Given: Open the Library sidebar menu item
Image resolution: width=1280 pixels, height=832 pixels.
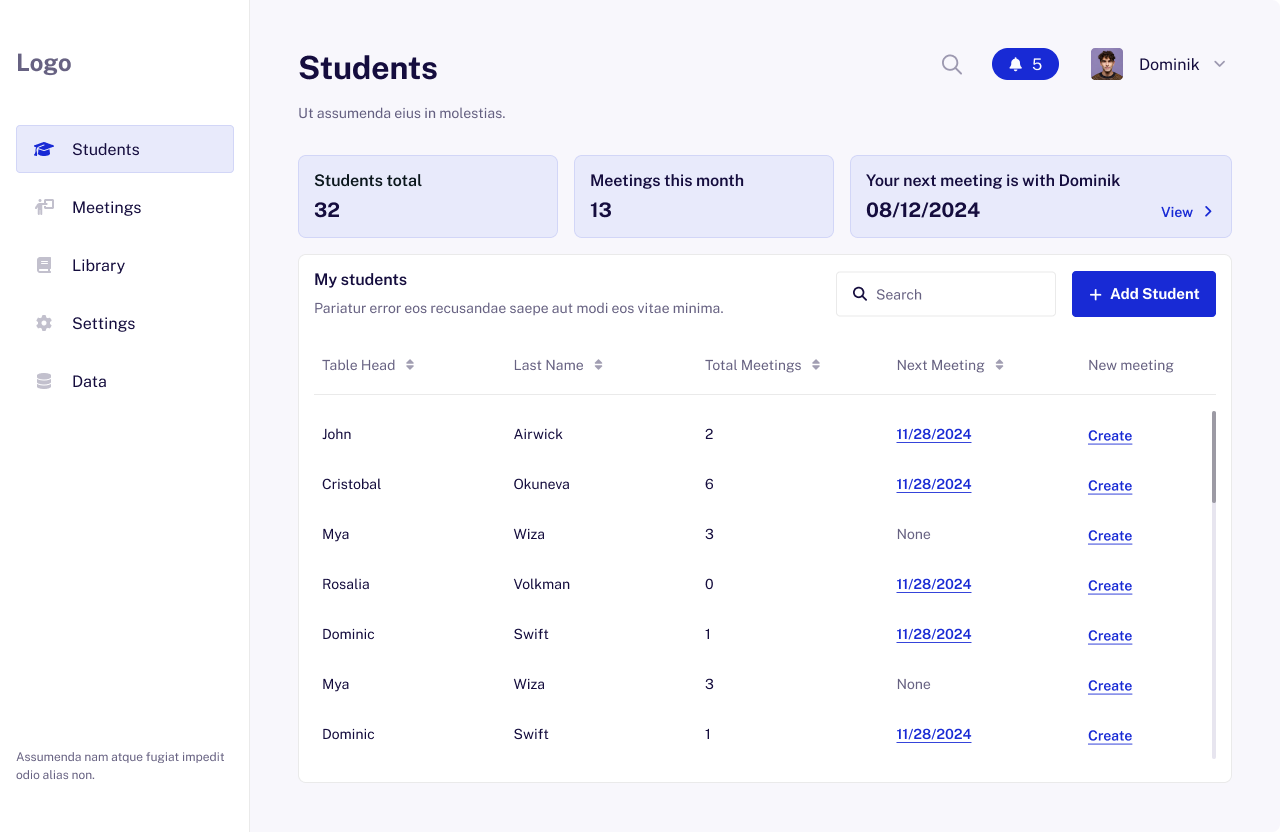Looking at the screenshot, I should click(98, 265).
